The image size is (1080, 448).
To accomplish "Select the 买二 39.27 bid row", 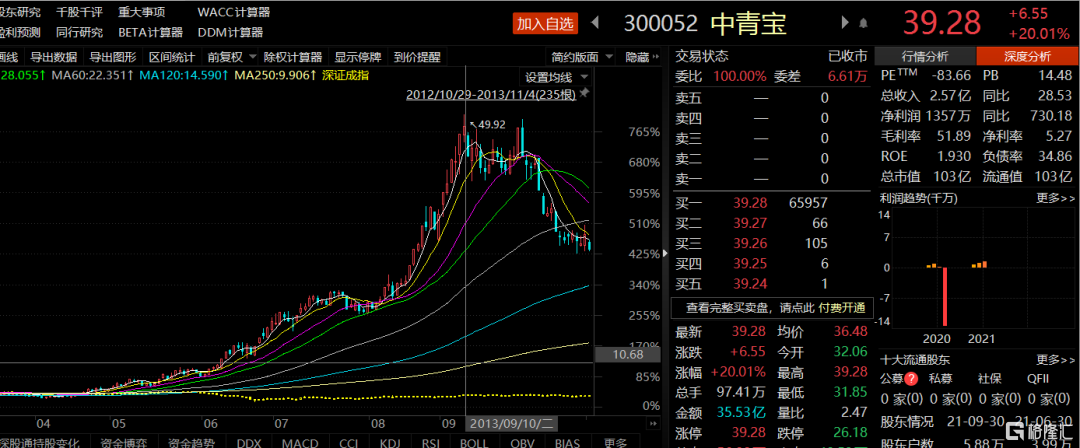I will pos(771,223).
